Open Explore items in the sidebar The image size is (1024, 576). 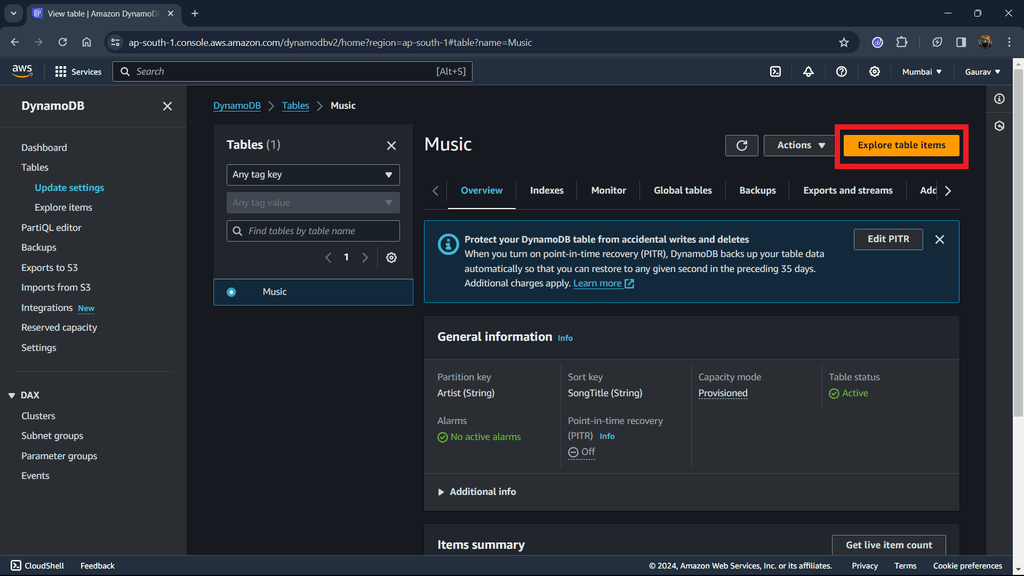click(63, 208)
